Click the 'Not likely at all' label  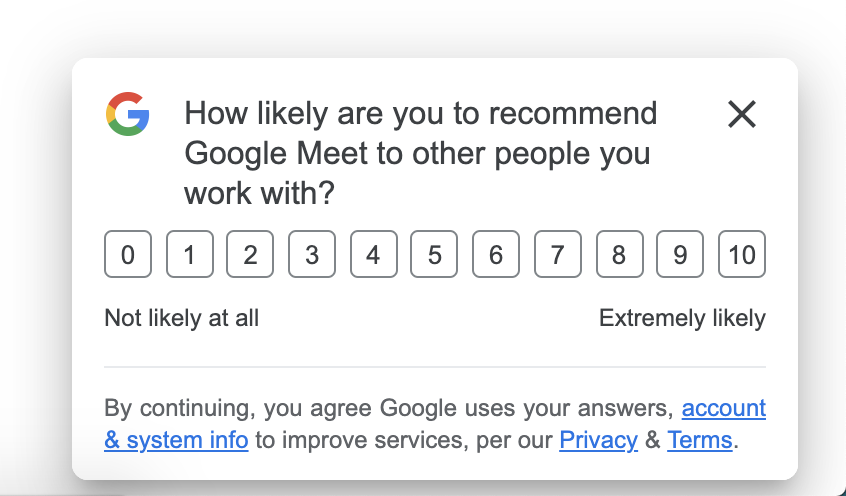tap(181, 318)
